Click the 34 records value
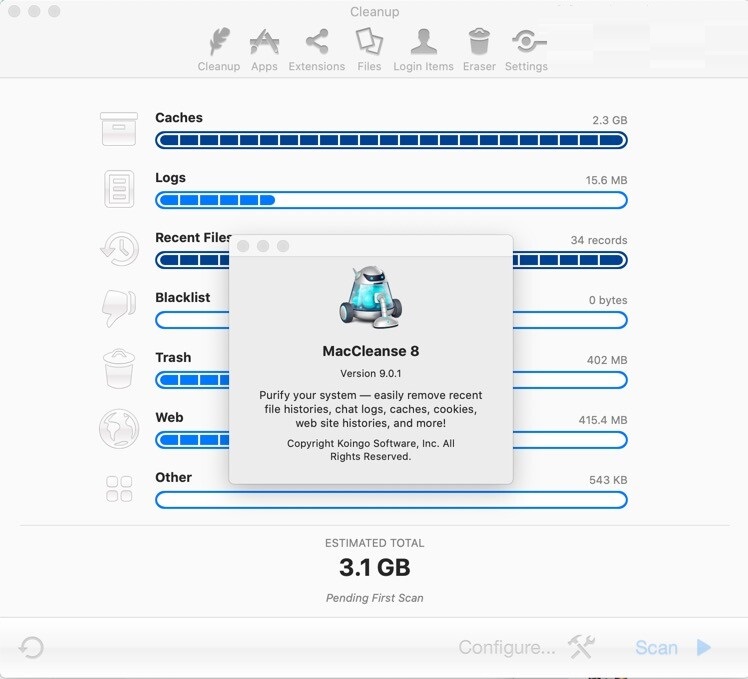Screen dimensions: 748x679 [599, 240]
